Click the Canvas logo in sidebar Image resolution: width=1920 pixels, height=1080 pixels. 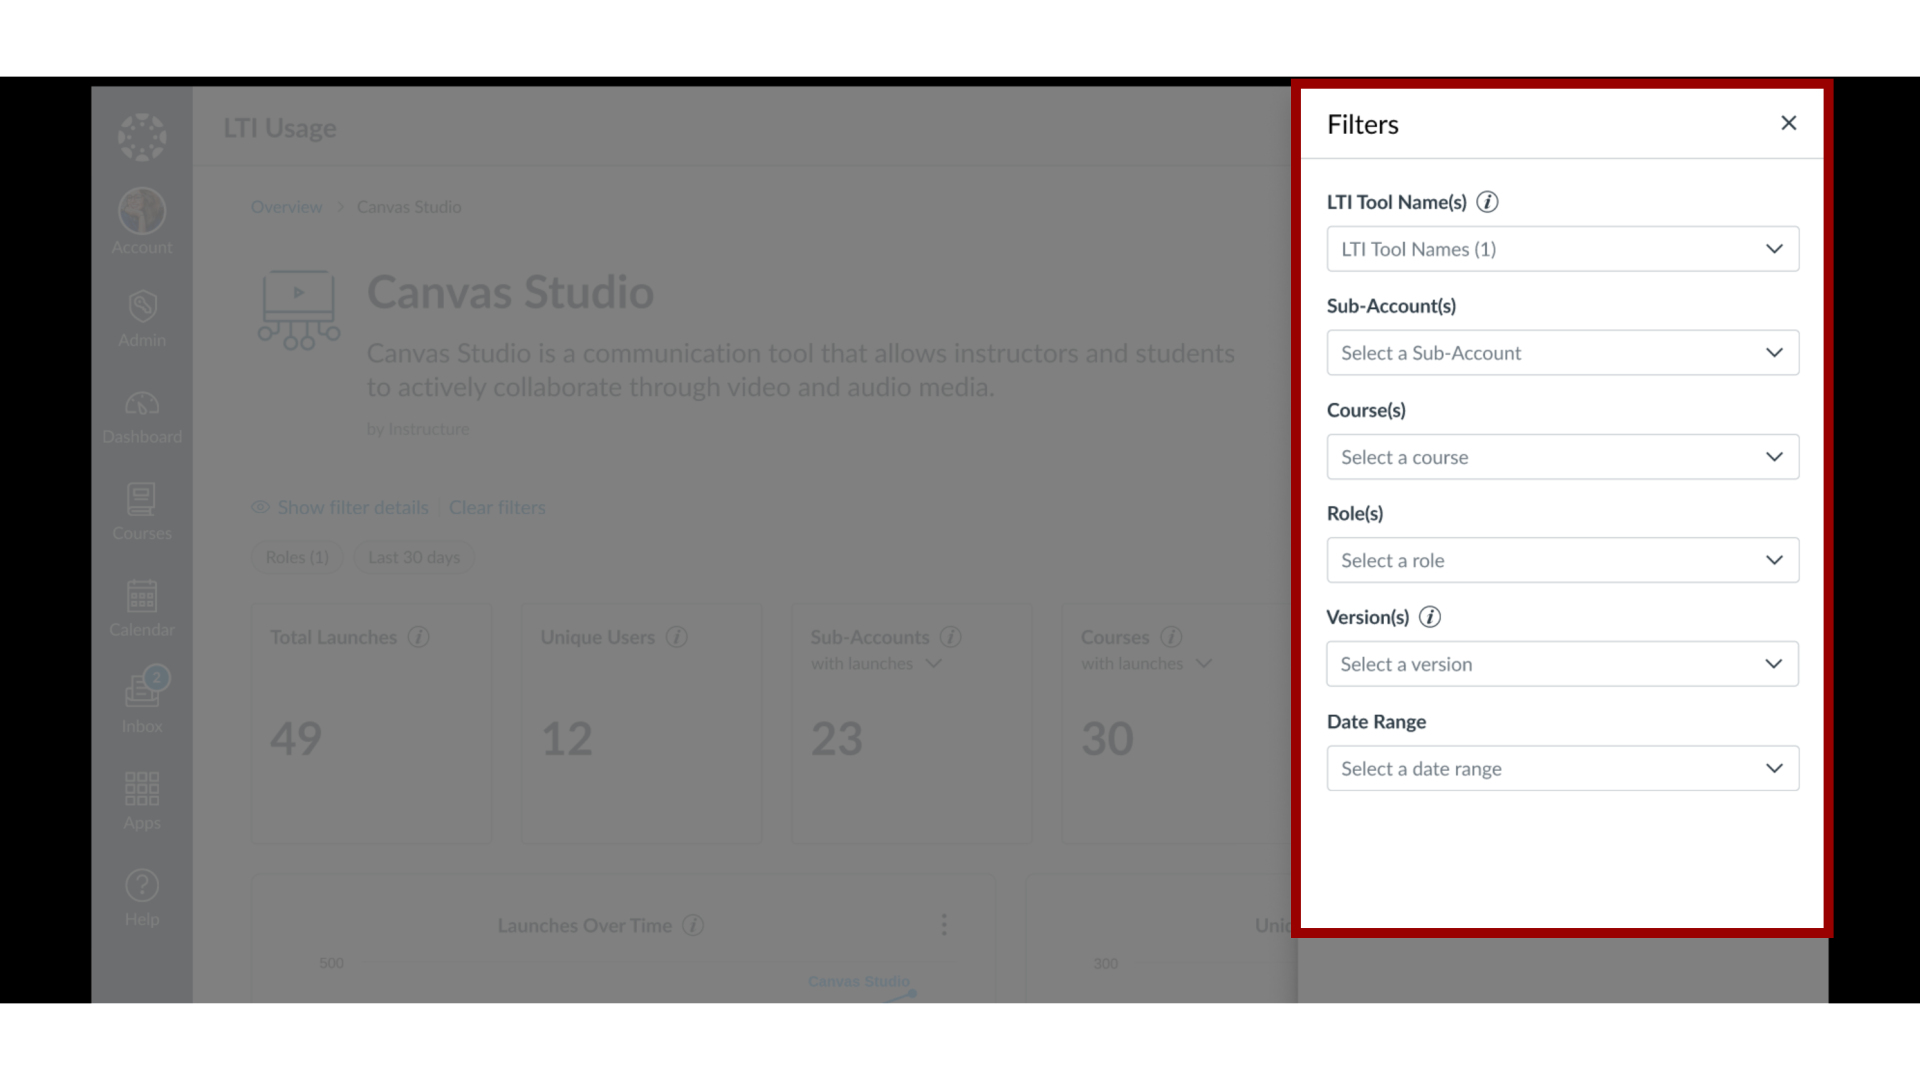pos(142,137)
